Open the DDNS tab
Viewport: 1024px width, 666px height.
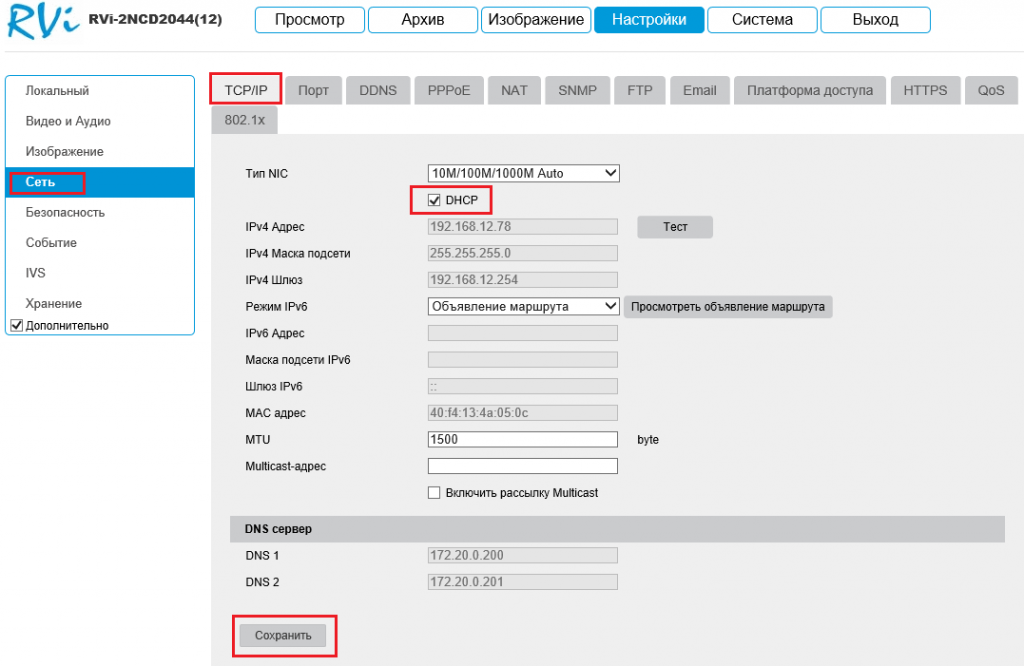point(378,90)
